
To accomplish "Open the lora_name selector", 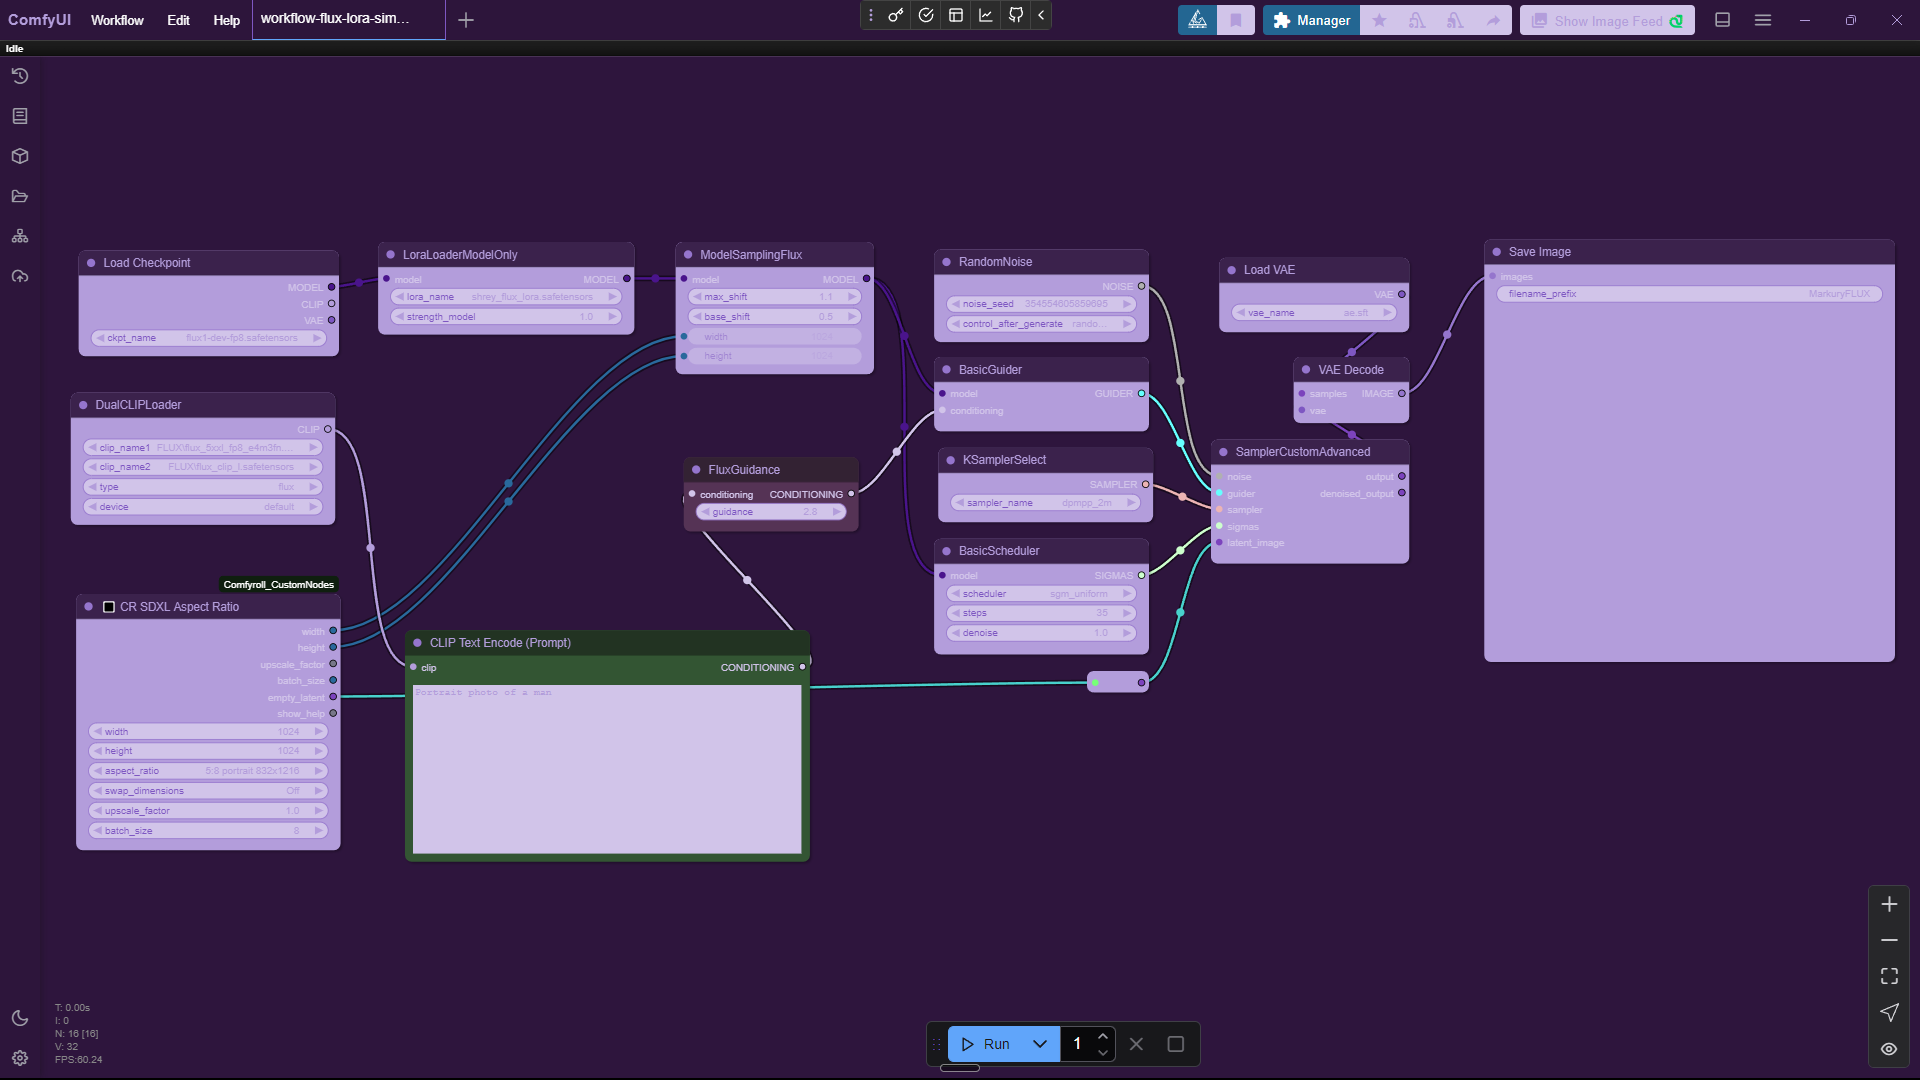I will 506,297.
